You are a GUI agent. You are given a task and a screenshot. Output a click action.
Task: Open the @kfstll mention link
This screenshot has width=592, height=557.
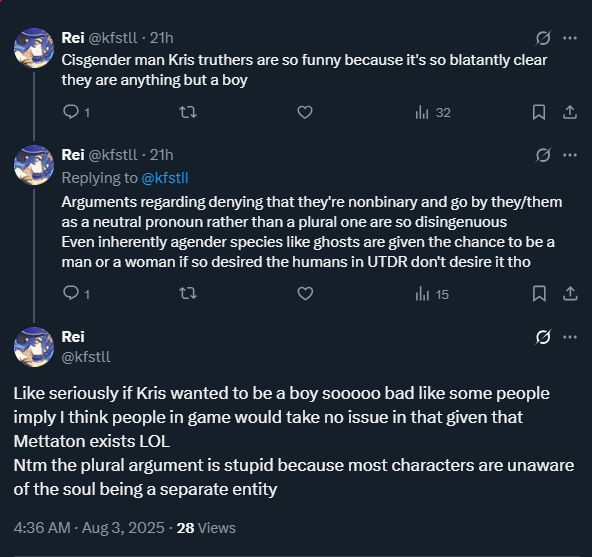(x=165, y=178)
